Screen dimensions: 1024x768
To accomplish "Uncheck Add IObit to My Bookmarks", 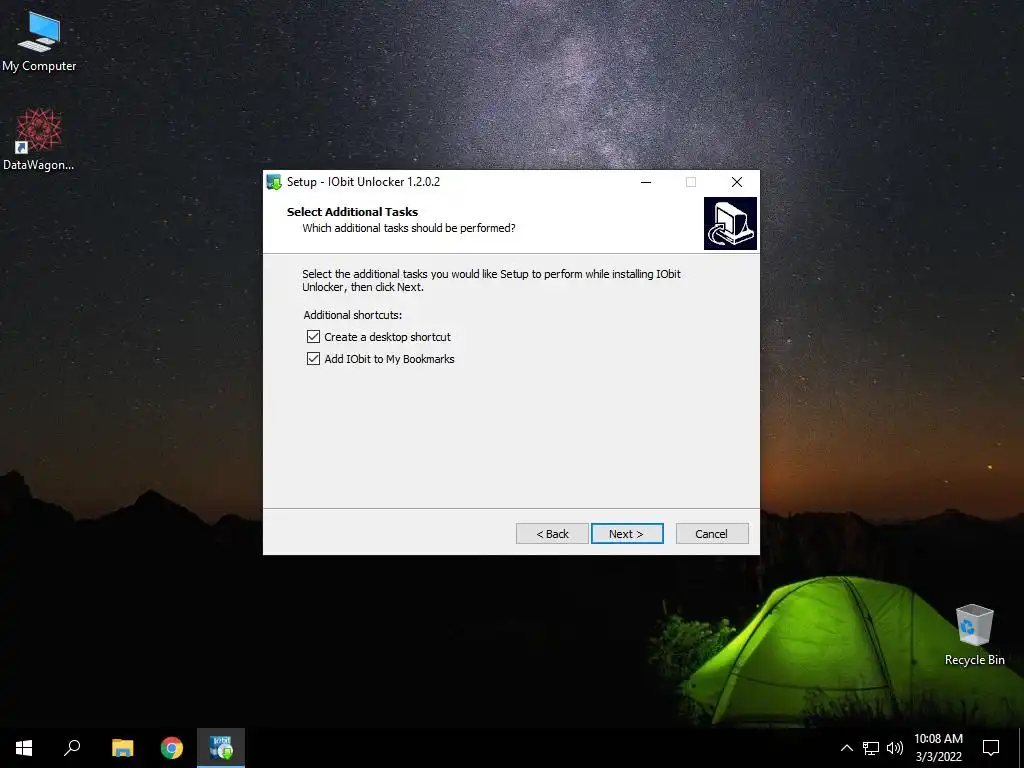I will (313, 359).
